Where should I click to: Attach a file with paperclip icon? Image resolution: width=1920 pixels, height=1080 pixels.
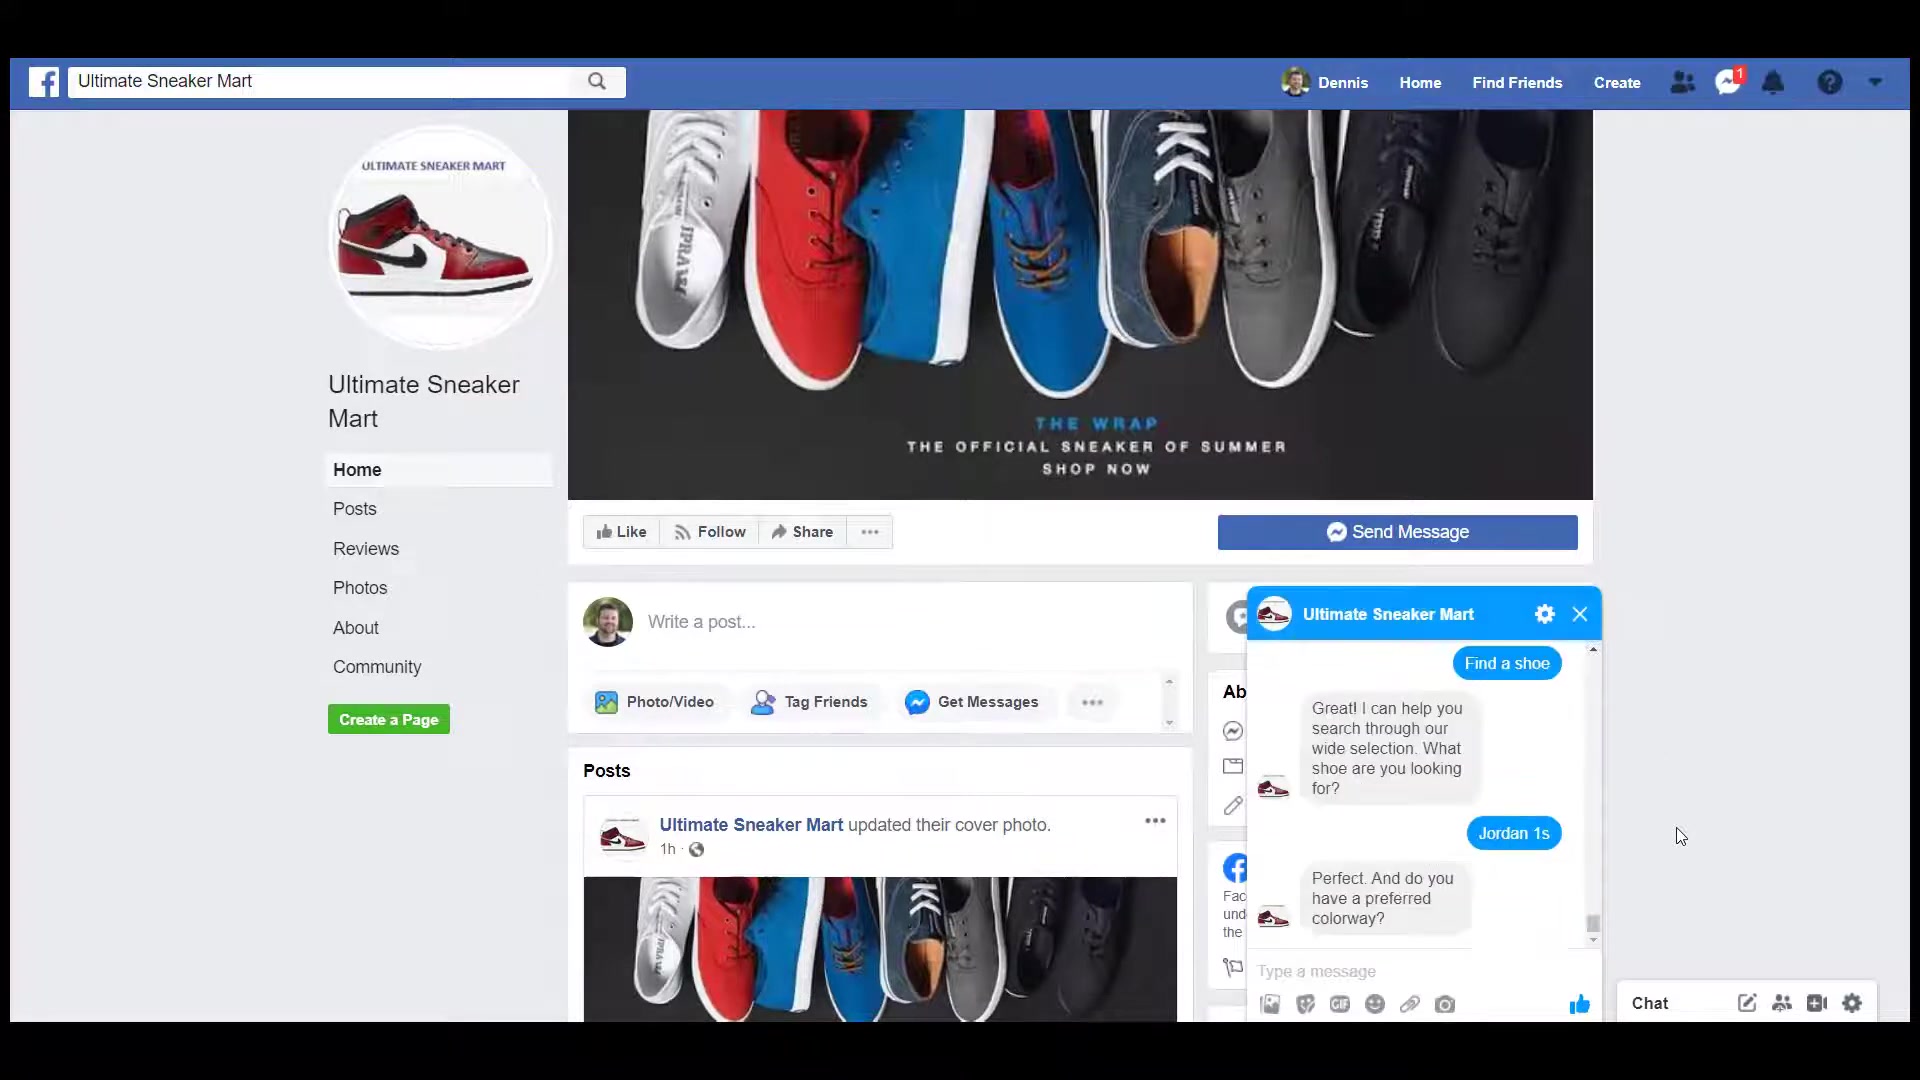[1410, 1004]
